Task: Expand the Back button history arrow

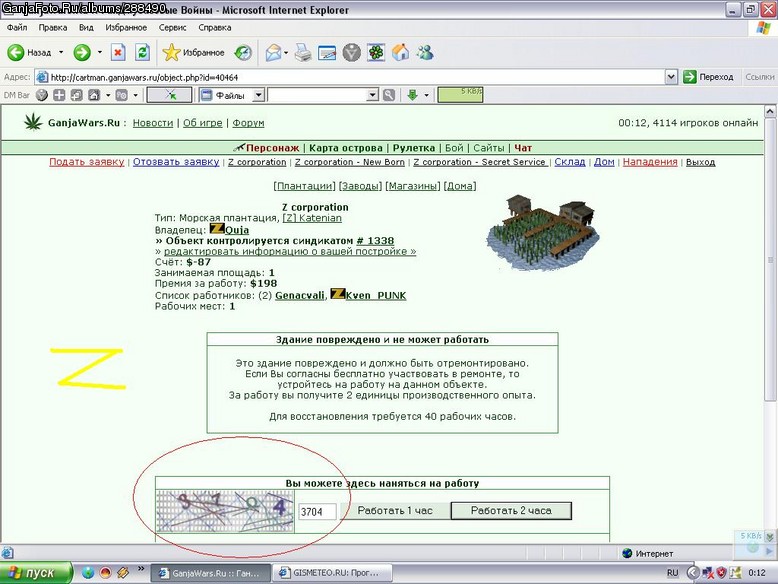Action: pyautogui.click(x=61, y=52)
